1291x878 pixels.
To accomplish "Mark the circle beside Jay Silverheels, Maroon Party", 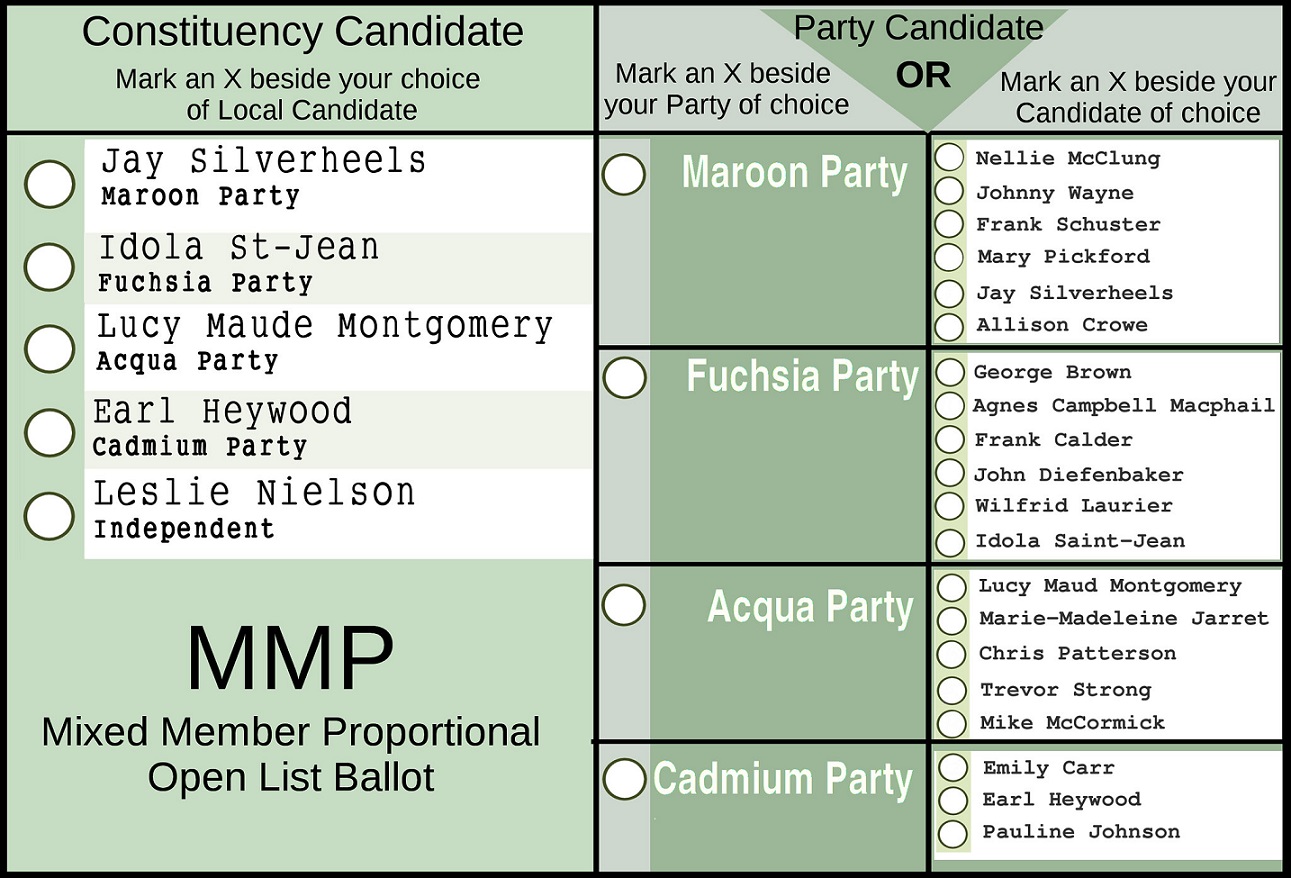I will click(x=50, y=185).
